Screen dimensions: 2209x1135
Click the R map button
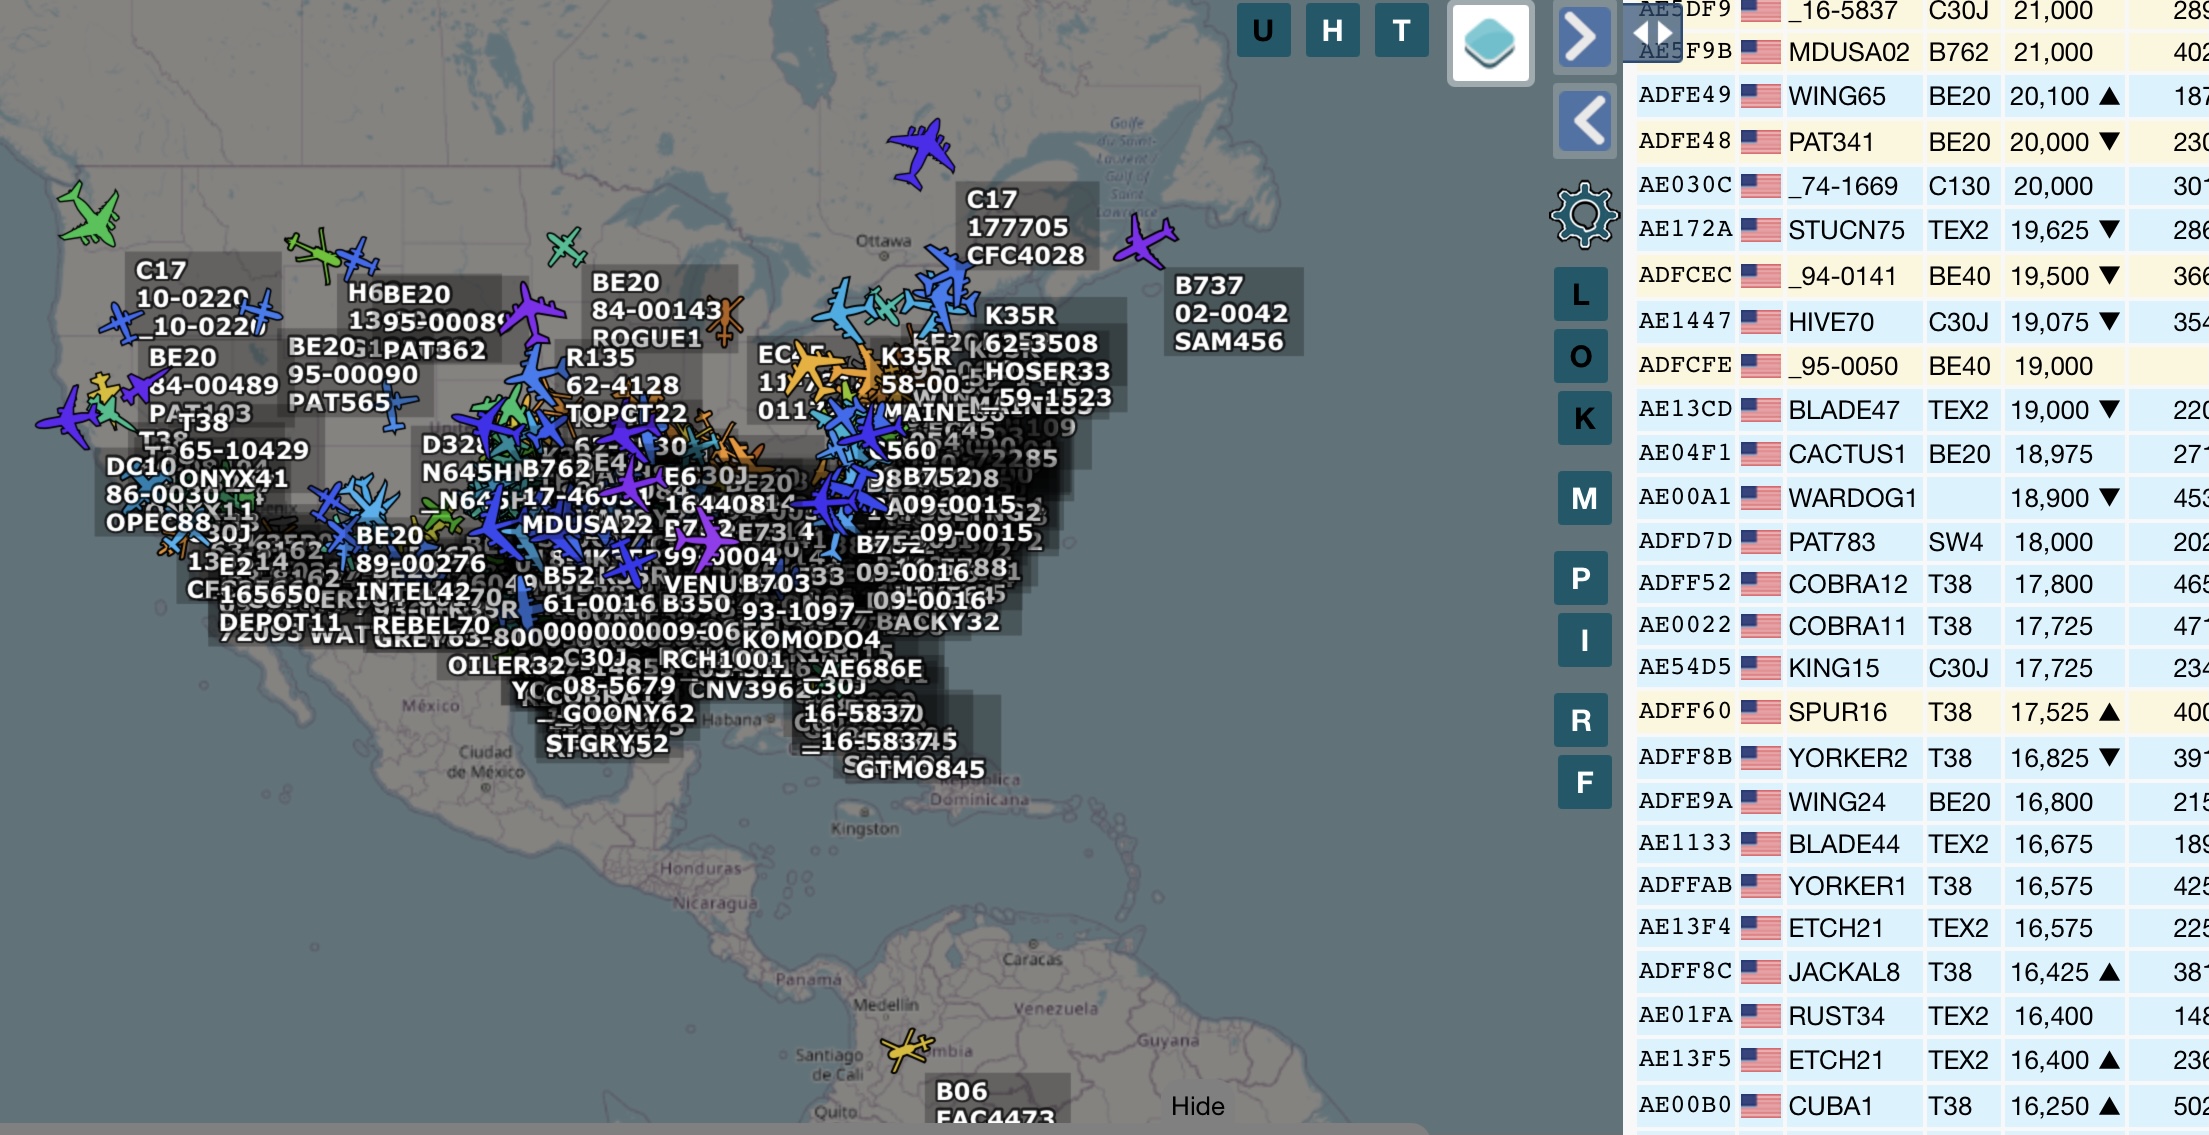coord(1581,720)
